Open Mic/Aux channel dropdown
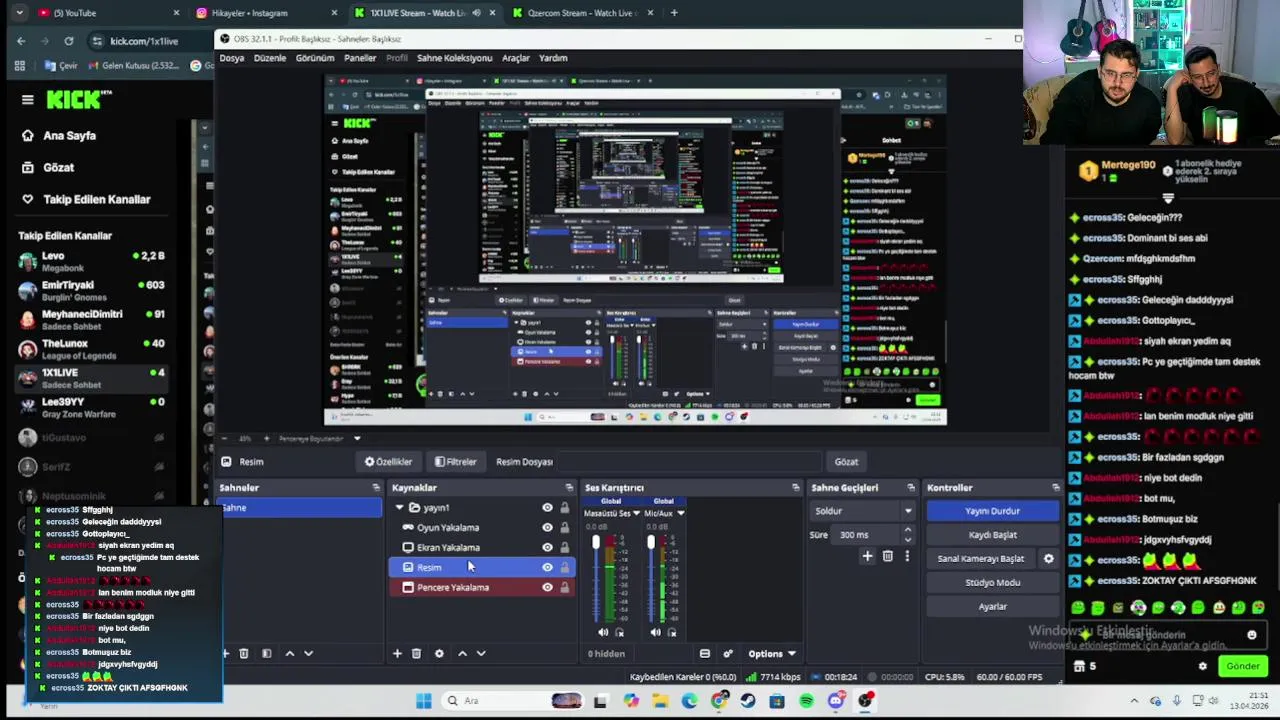Screen dimensions: 1280x720 pyautogui.click(x=680, y=513)
